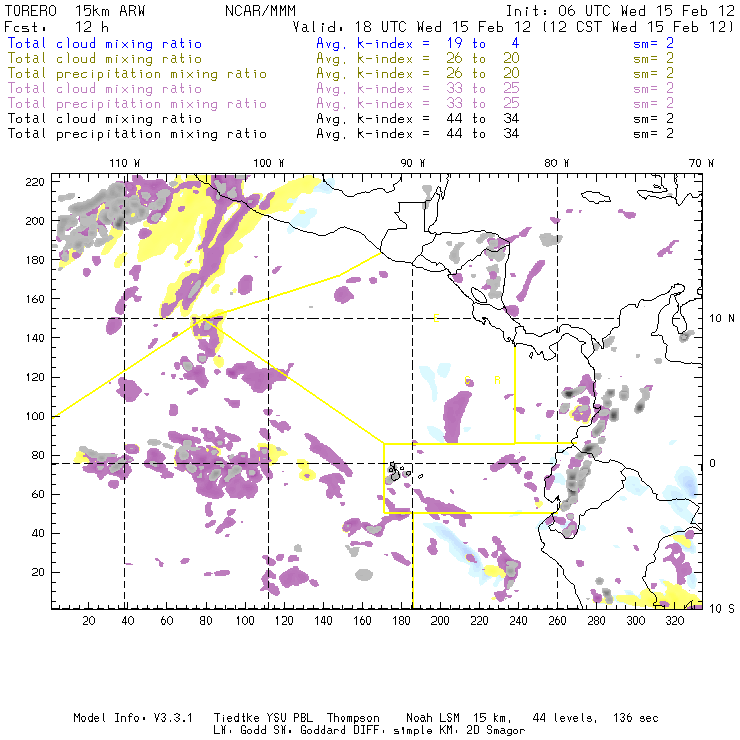Click the yellow 'R' marker on the map
740x740 pixels.
497,380
